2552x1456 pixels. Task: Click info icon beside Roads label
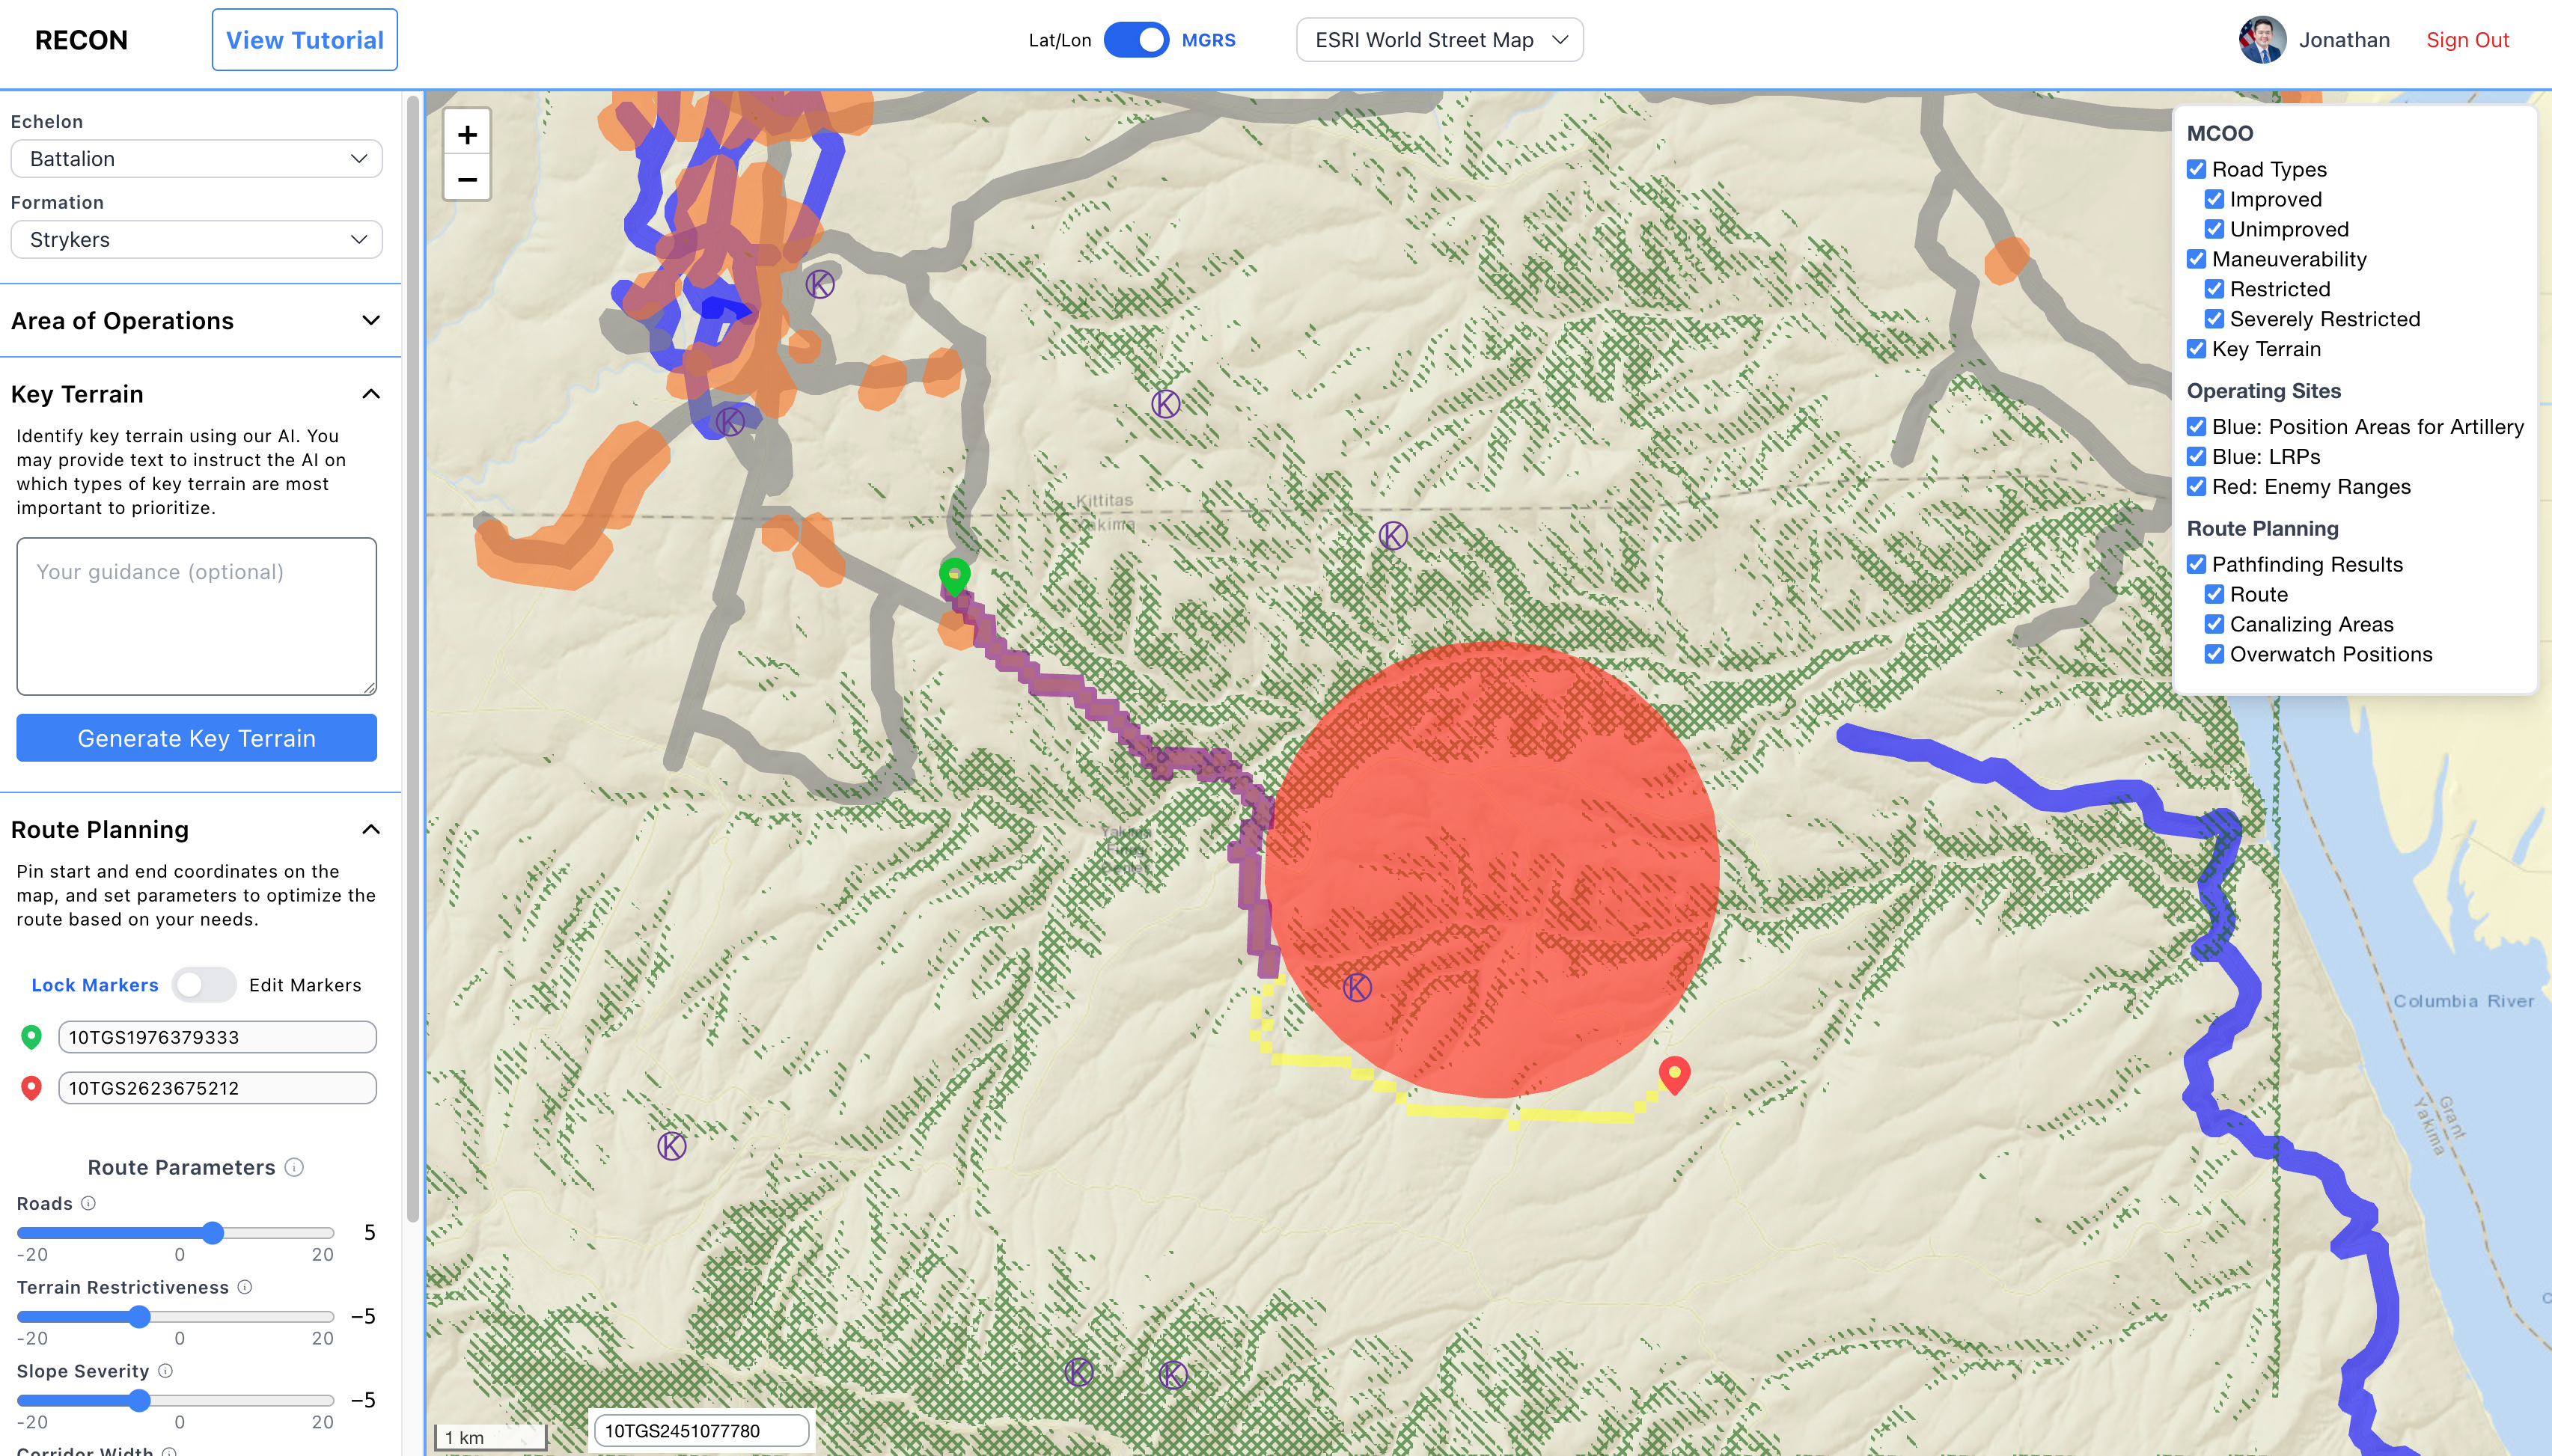coord(88,1203)
